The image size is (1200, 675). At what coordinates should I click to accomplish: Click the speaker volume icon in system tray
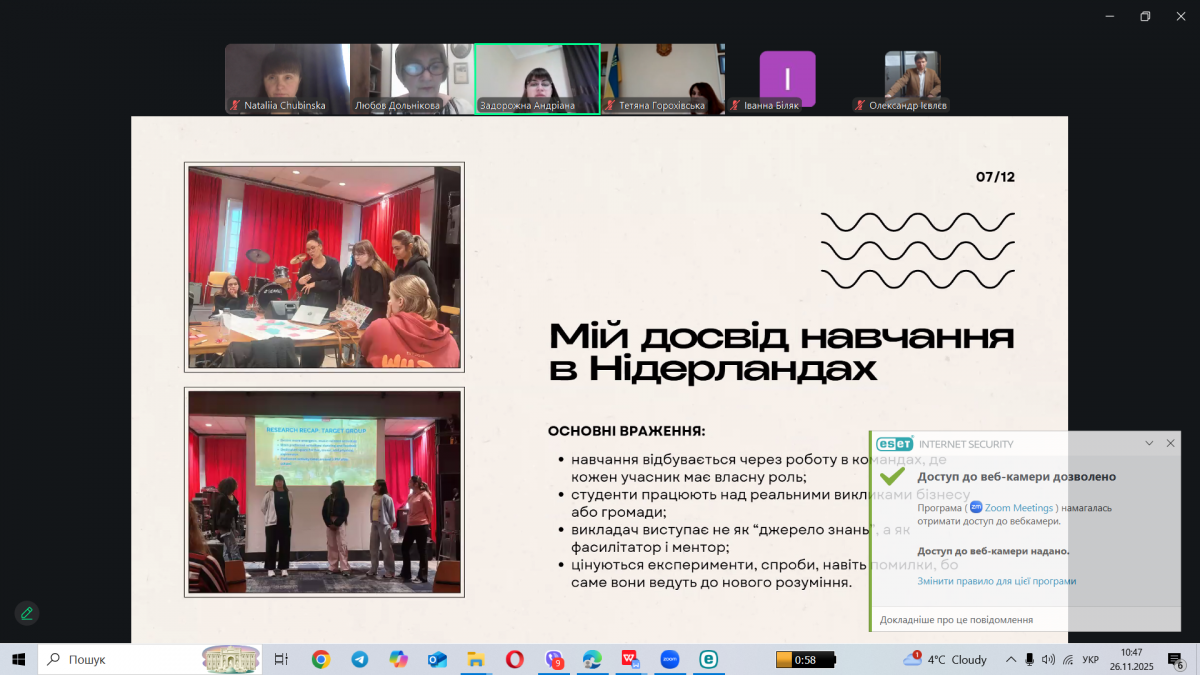(1048, 660)
